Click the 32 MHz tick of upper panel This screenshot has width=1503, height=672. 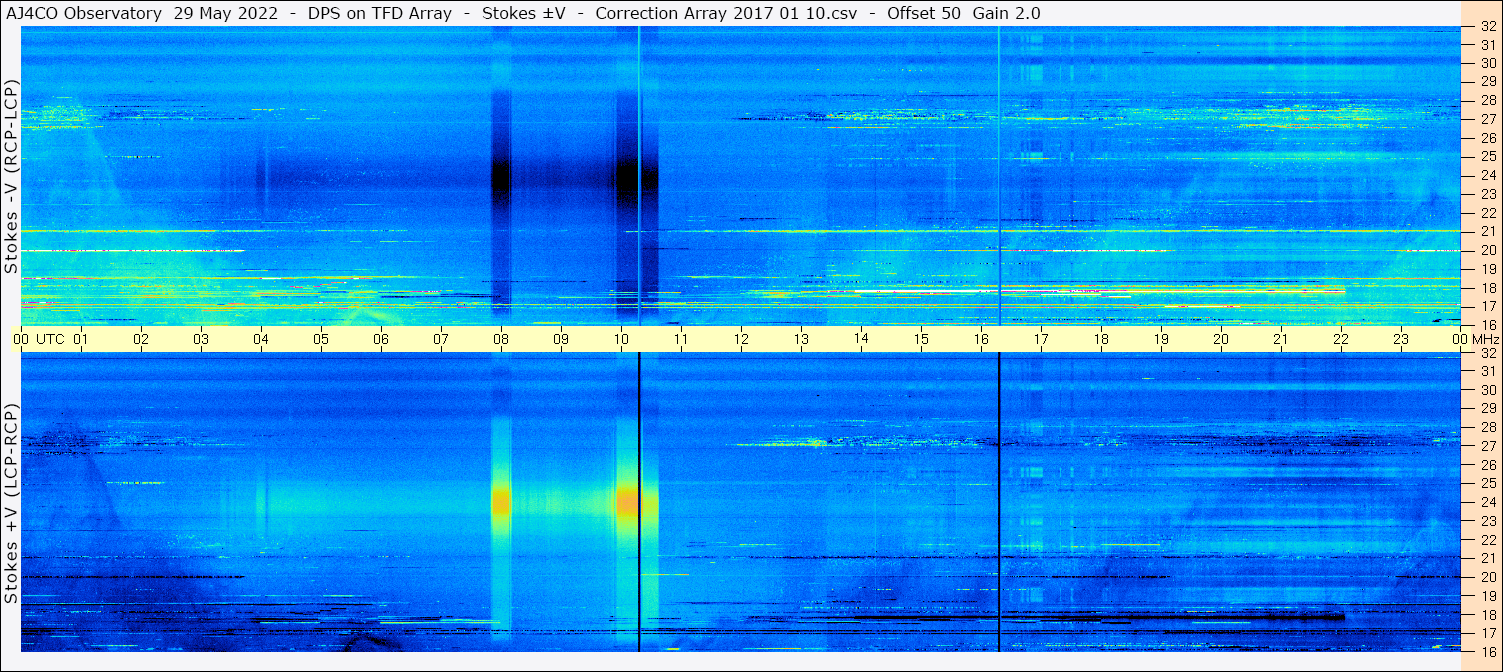pos(1487,26)
